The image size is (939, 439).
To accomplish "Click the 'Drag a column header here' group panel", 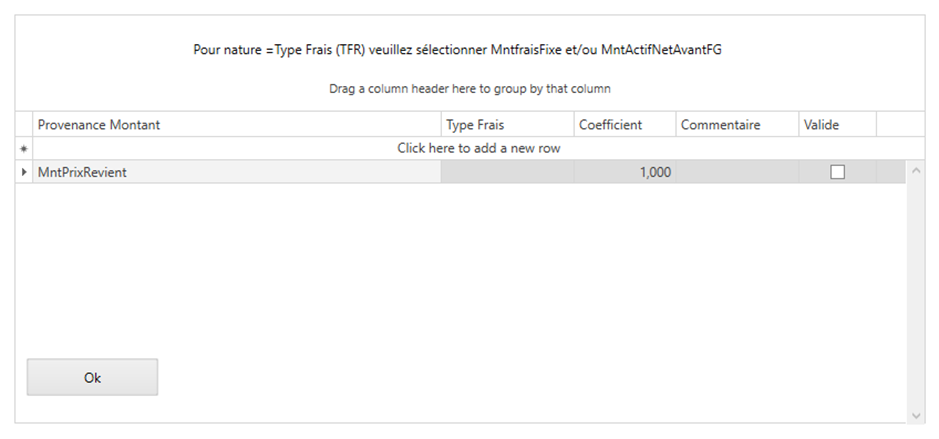I will [470, 89].
